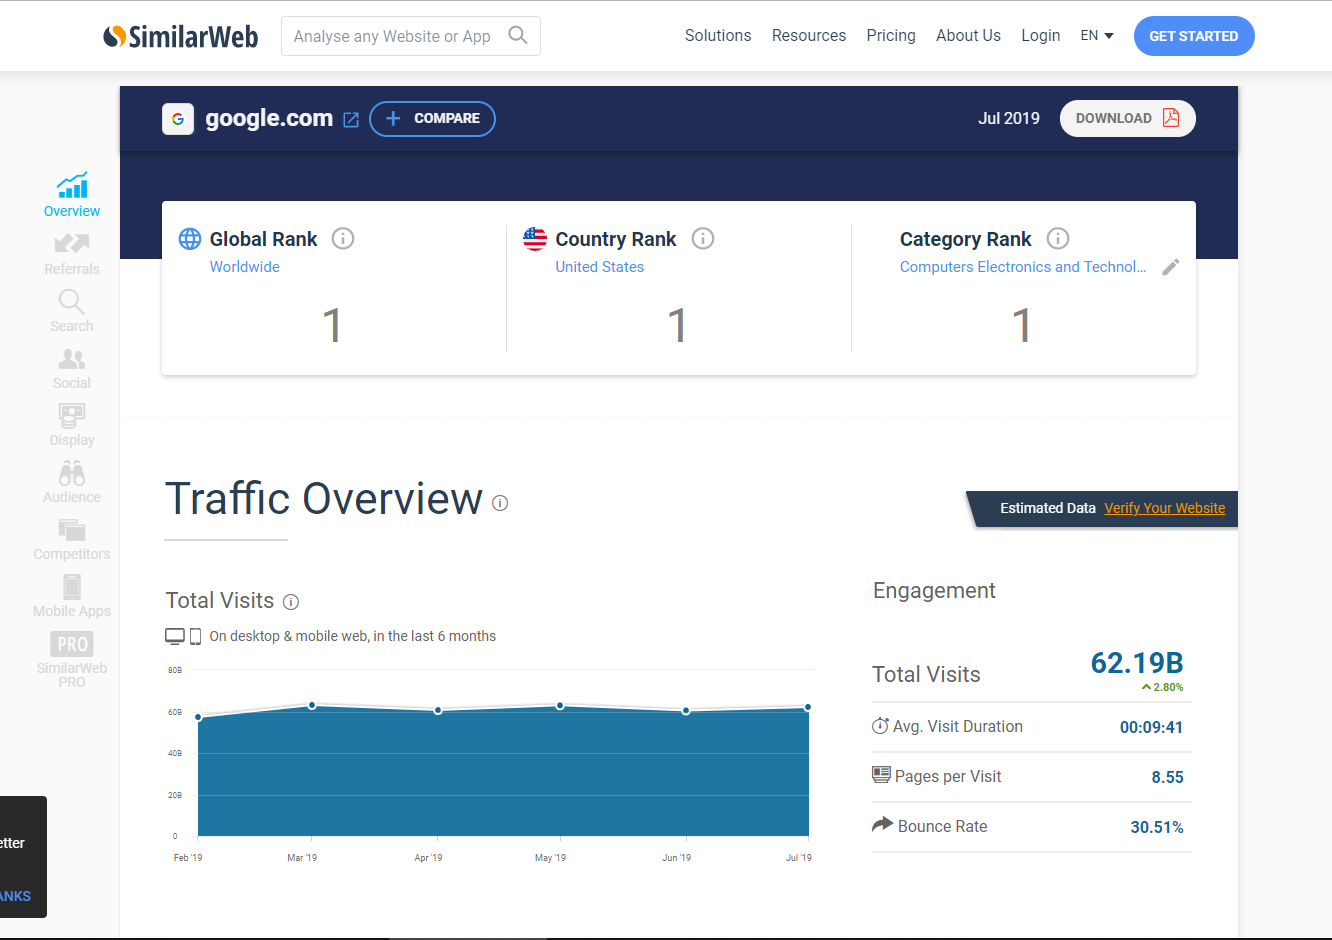
Task: Click the info icon beside Traffic Overview
Action: point(500,503)
